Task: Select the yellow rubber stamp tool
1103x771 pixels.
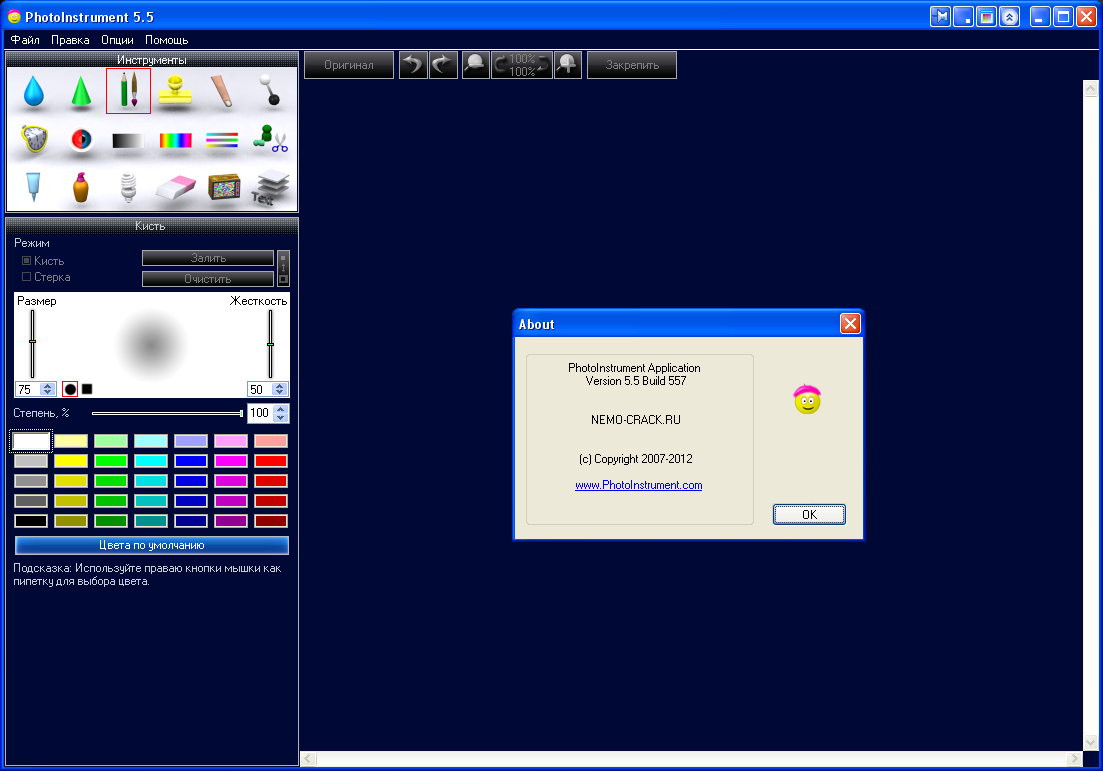Action: pyautogui.click(x=175, y=91)
